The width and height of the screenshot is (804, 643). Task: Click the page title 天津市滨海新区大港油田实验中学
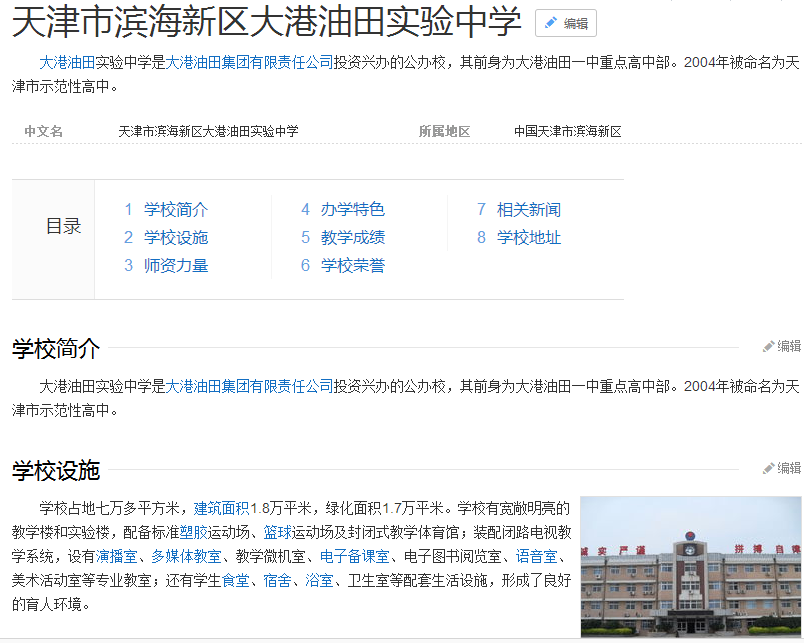267,22
